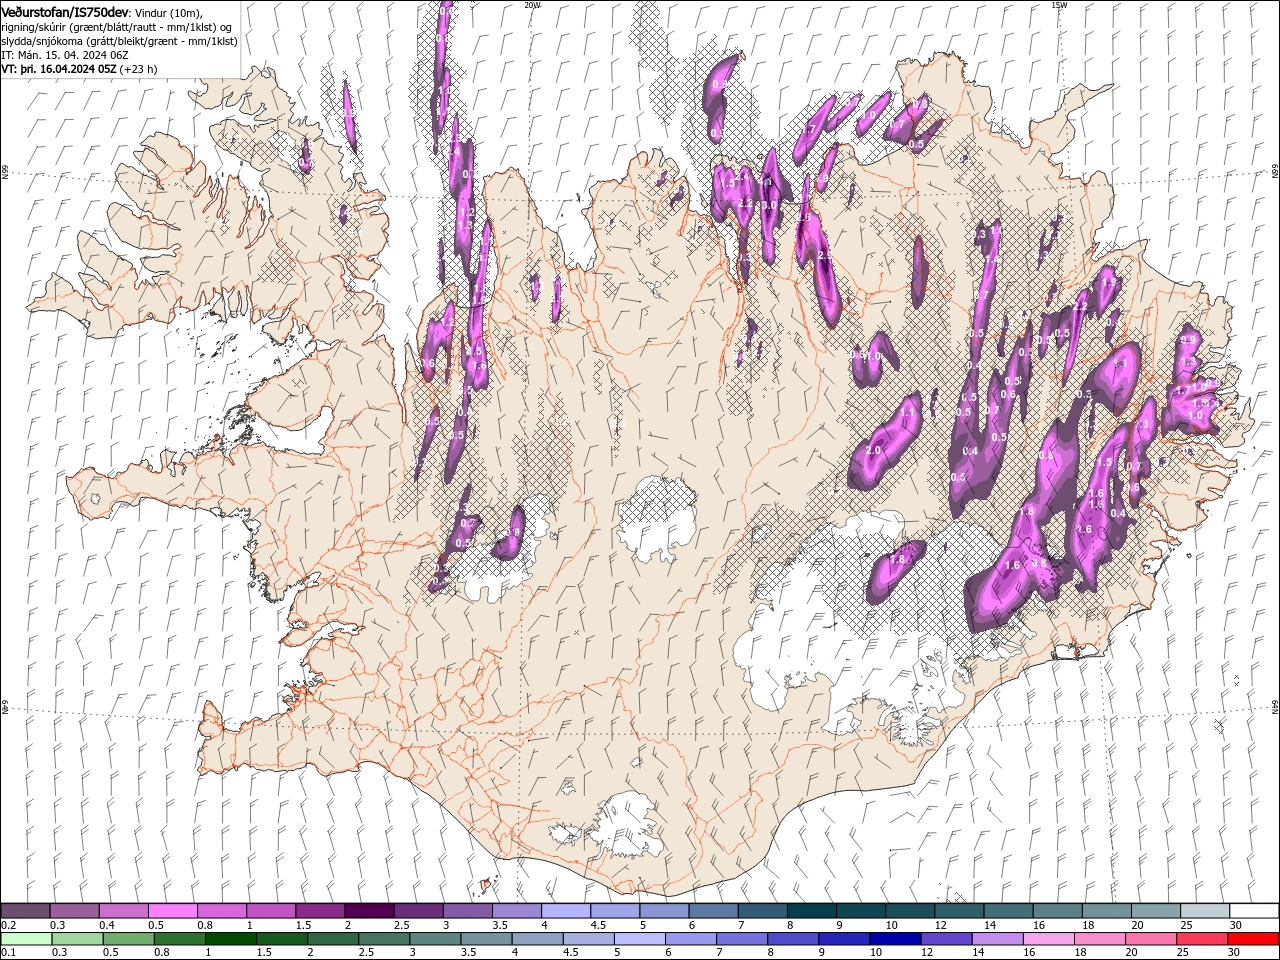Select the dark green 1 mm rain legend swatch
The image size is (1280, 960).
coord(230,939)
